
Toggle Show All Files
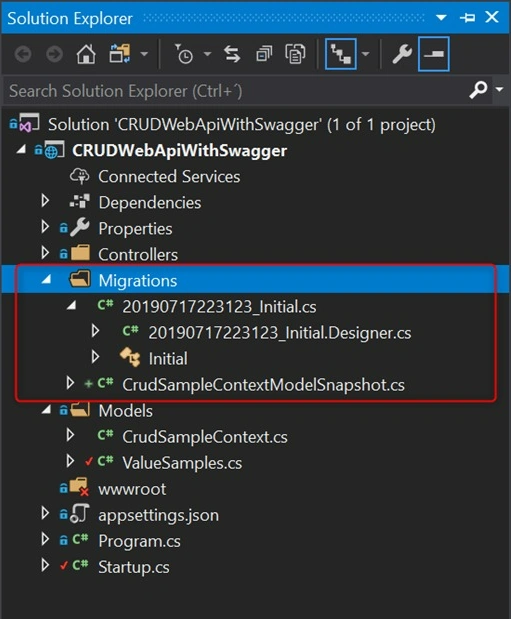[295, 54]
